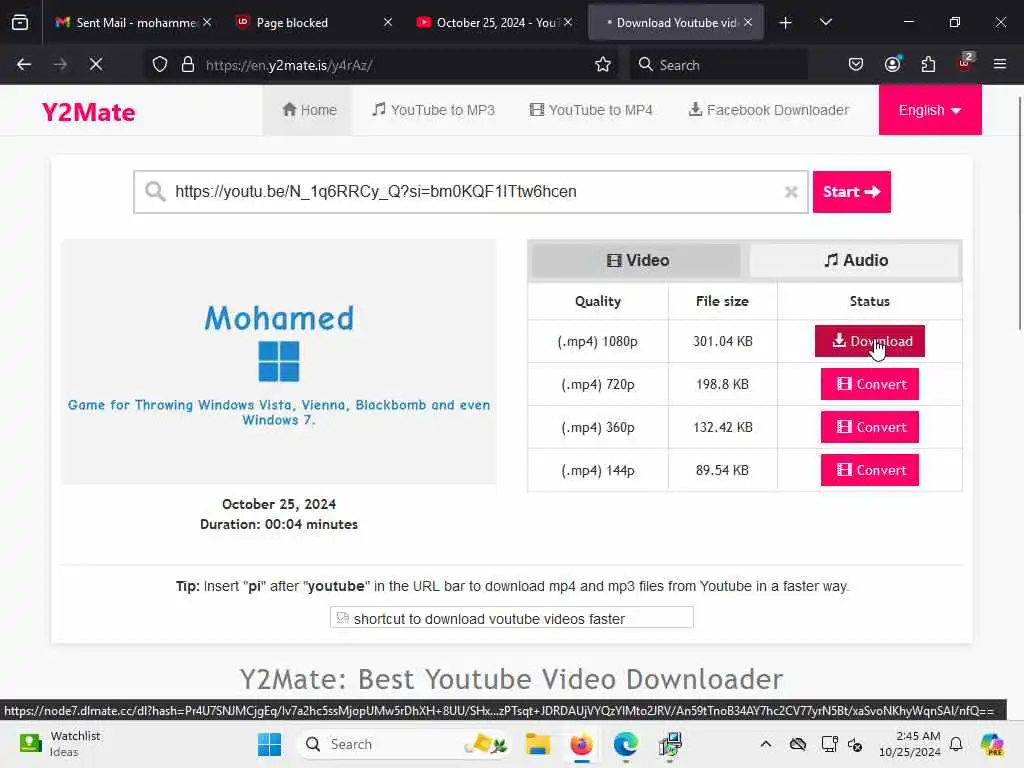Open Facebook Downloader page
This screenshot has height=768, width=1024.
769,110
